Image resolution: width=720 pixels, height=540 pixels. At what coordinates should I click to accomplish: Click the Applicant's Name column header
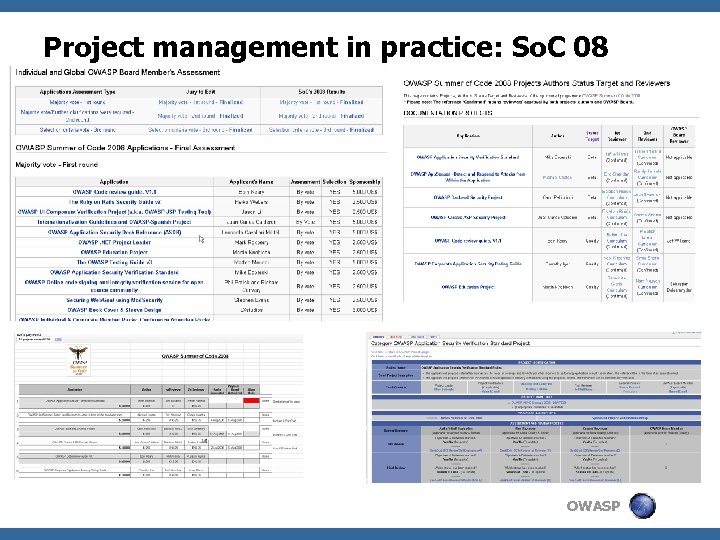[x=251, y=182]
